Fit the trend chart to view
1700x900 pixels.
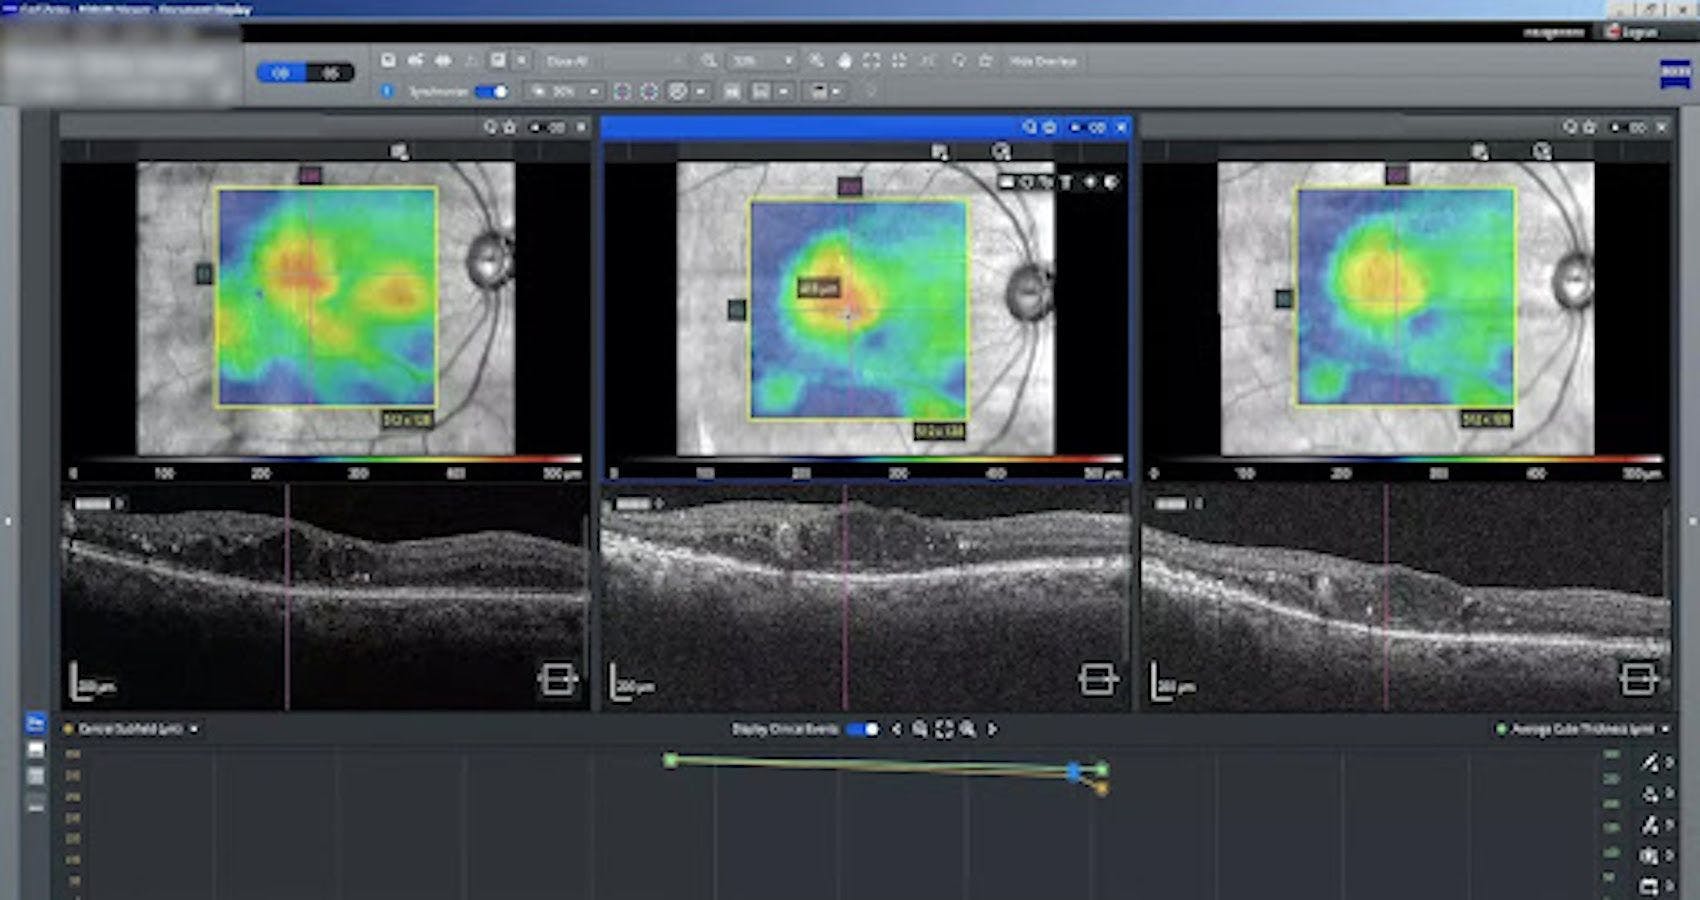[x=944, y=729]
